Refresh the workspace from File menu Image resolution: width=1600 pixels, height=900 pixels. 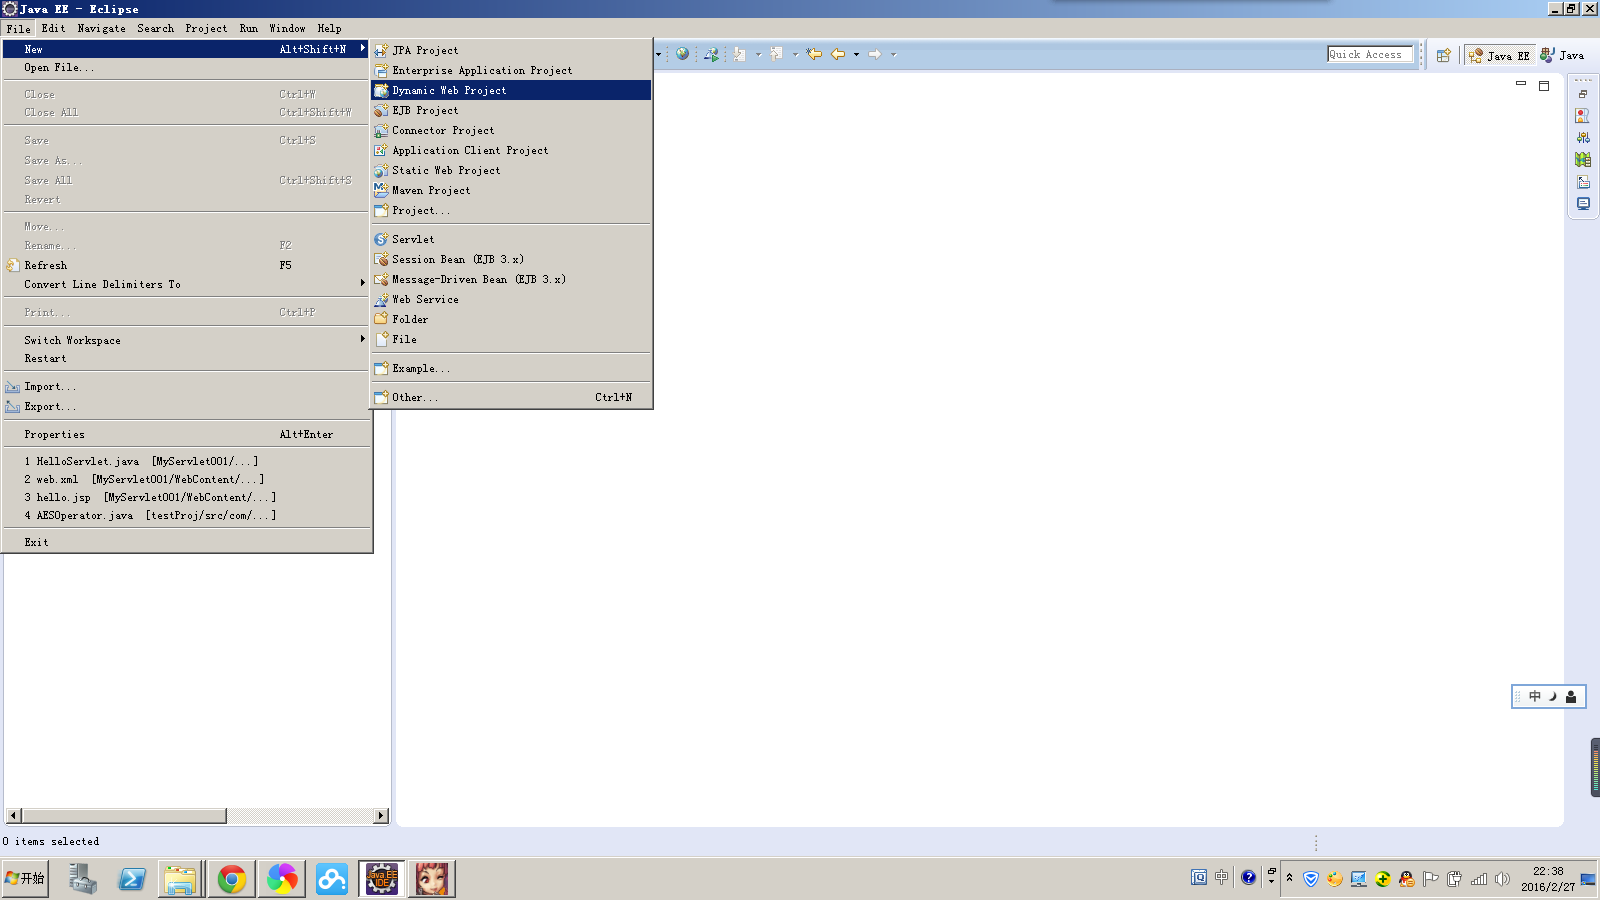(187, 265)
